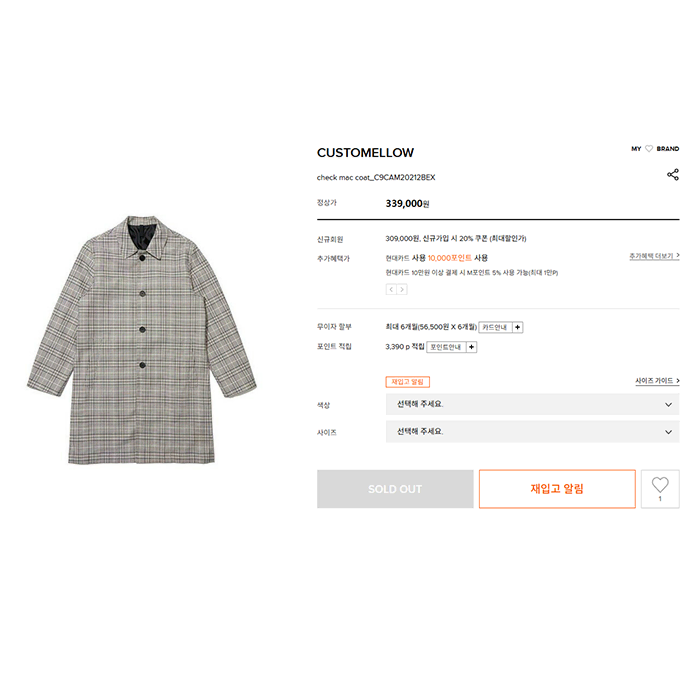Add the coat to wishlist via heart button

[660, 489]
